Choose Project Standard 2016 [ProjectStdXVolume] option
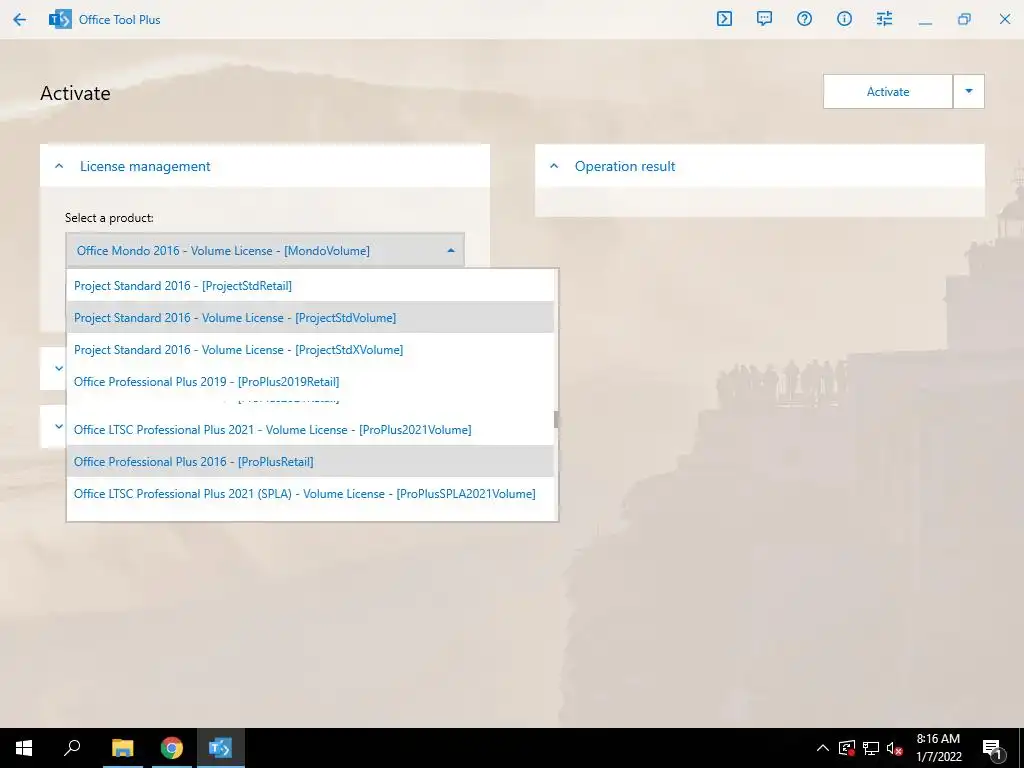 310,349
